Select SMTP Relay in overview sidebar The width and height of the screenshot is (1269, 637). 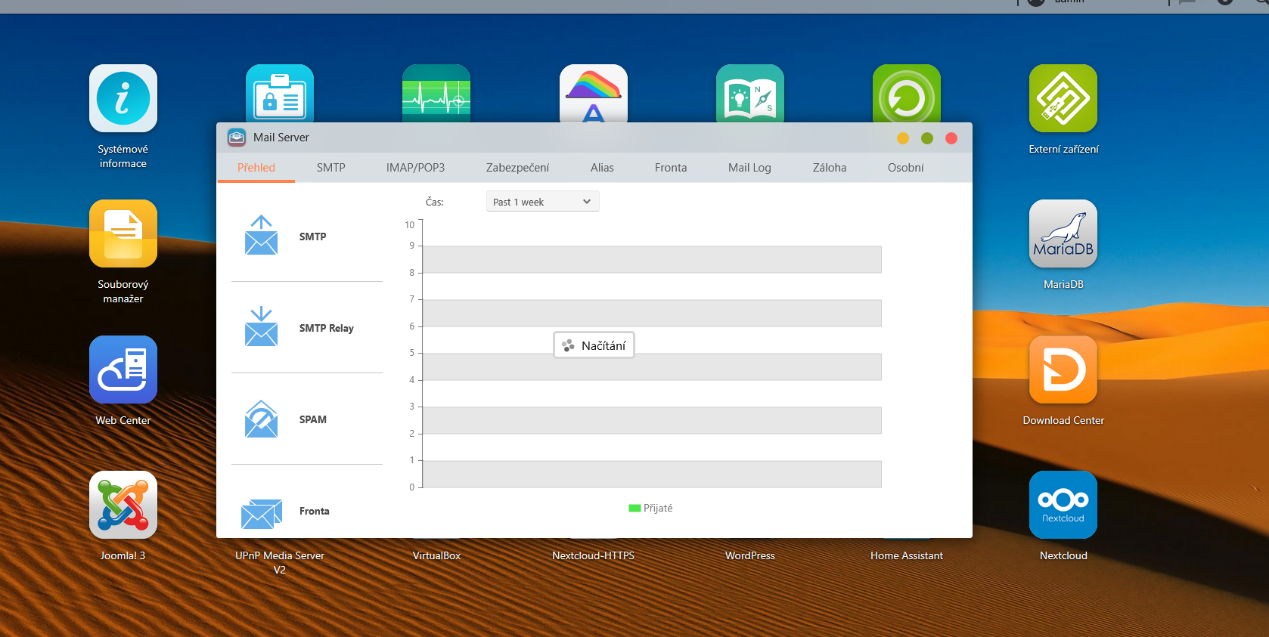325,328
